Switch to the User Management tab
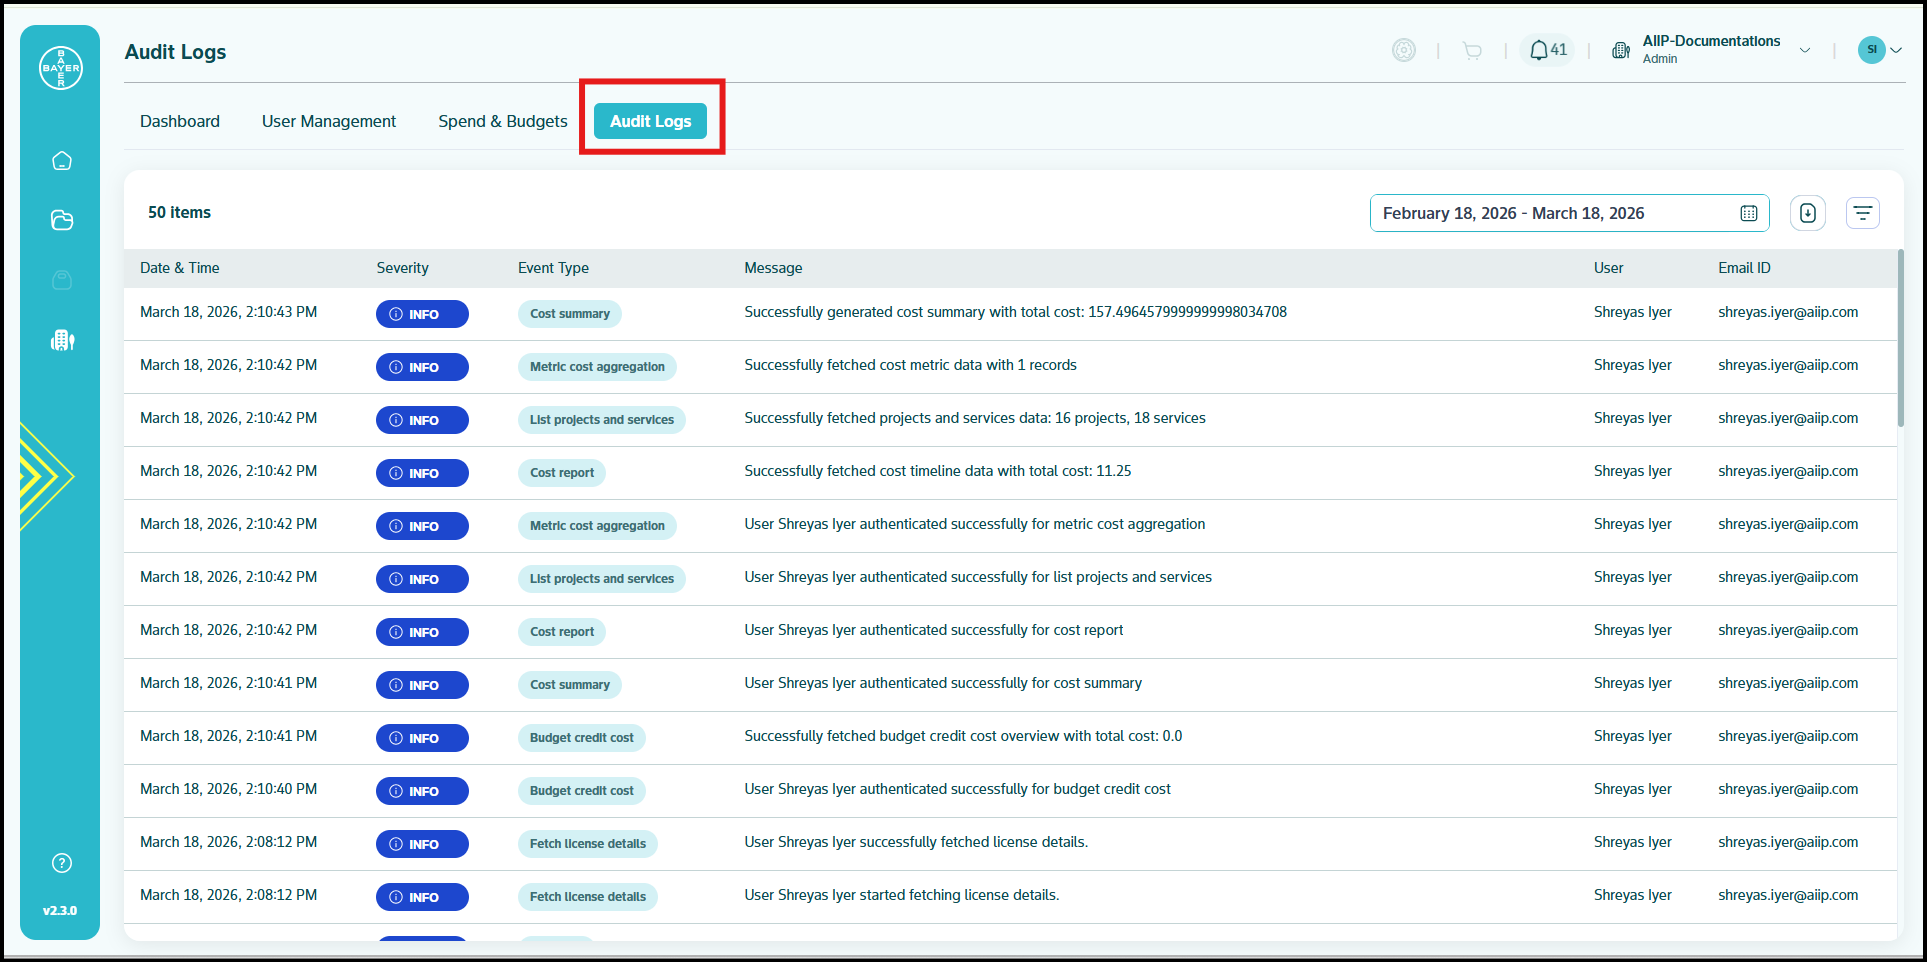The image size is (1927, 962). coord(329,121)
